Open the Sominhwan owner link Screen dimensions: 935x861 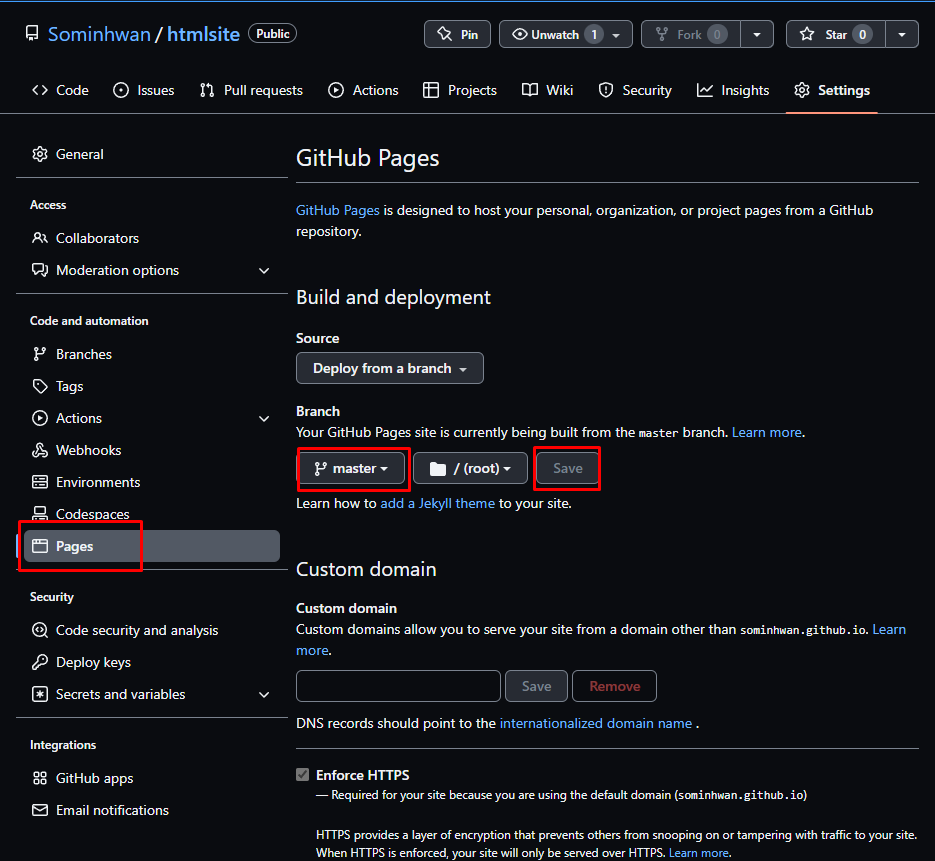click(99, 35)
